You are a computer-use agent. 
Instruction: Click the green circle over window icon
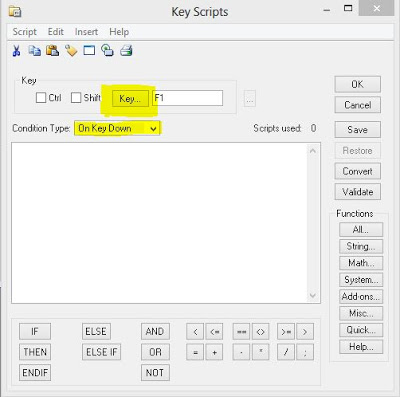(107, 51)
